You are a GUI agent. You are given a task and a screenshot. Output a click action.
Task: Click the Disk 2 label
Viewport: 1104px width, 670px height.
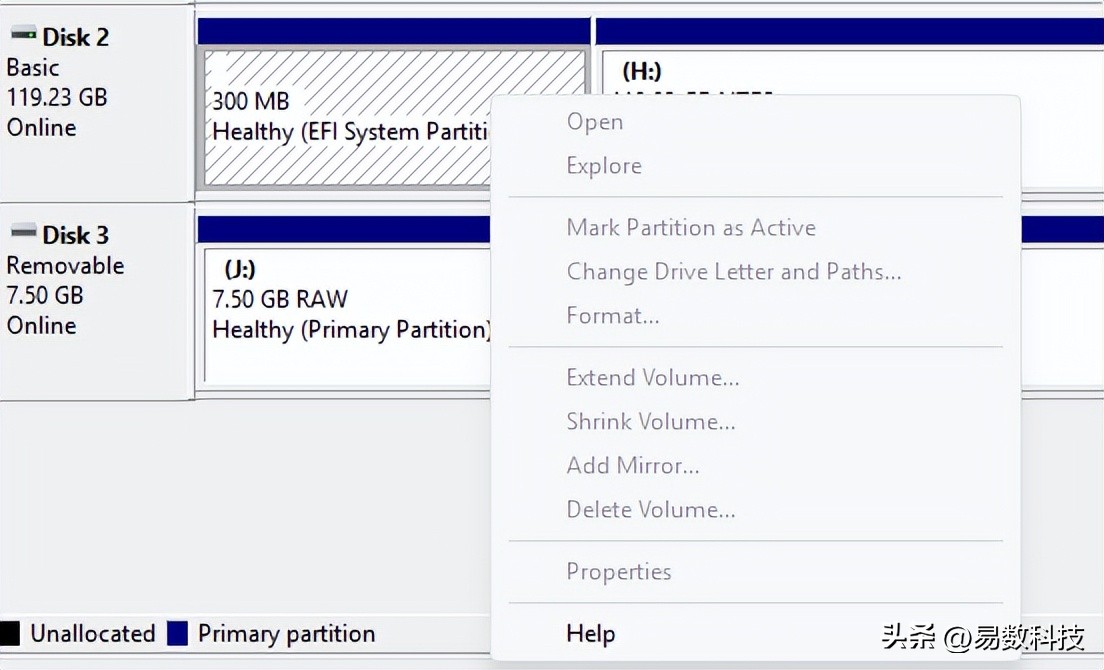[75, 37]
